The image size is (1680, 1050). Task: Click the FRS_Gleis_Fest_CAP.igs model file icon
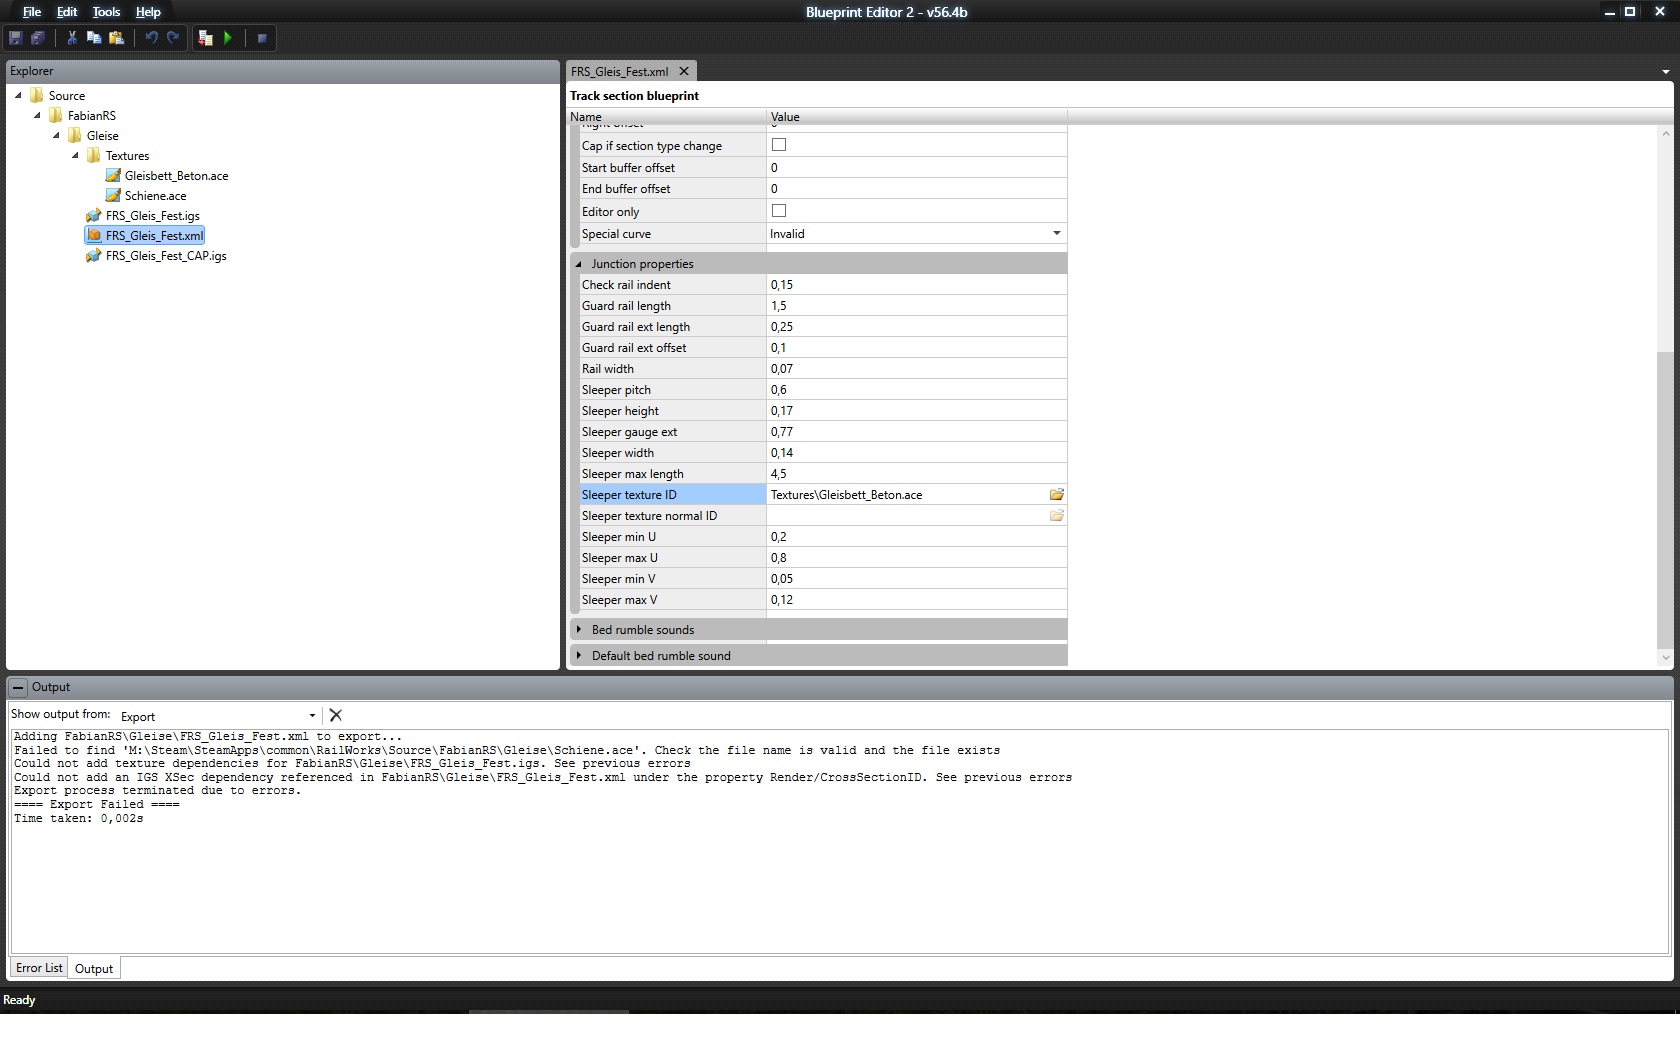(x=94, y=256)
